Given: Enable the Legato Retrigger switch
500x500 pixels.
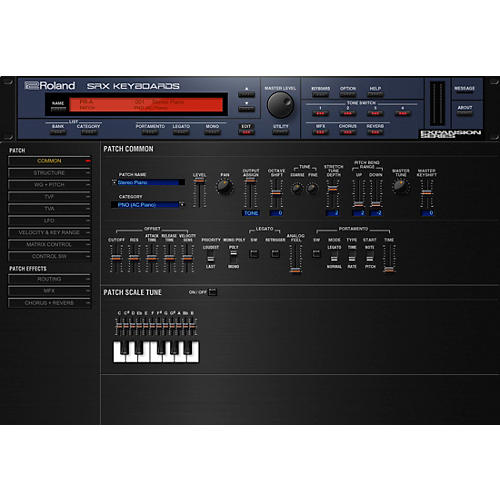Looking at the screenshot, I should point(275,254).
